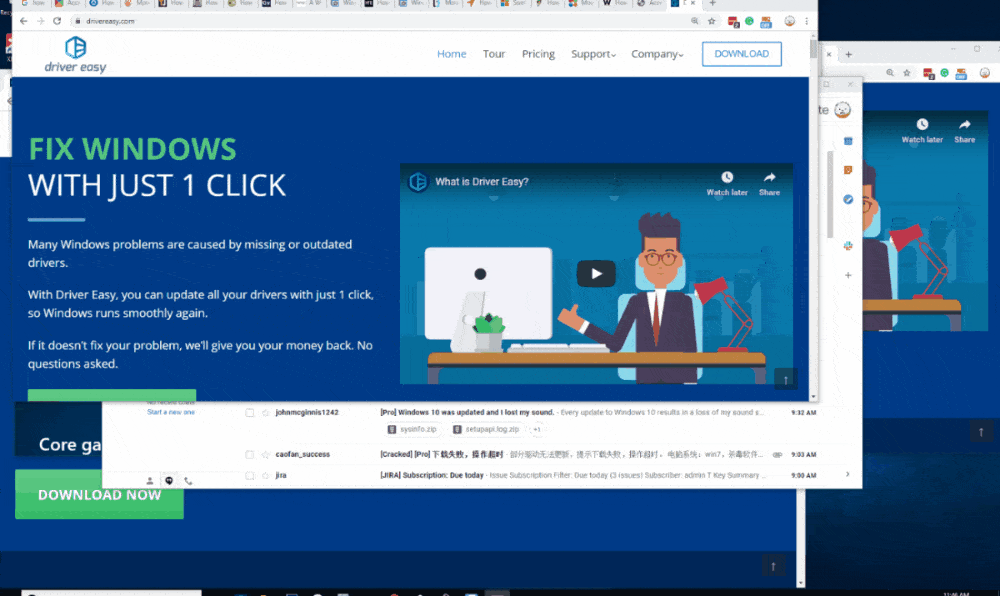The height and width of the screenshot is (596, 1000).
Task: Open the profile avatar in front browser toolbar
Action: [x=790, y=21]
